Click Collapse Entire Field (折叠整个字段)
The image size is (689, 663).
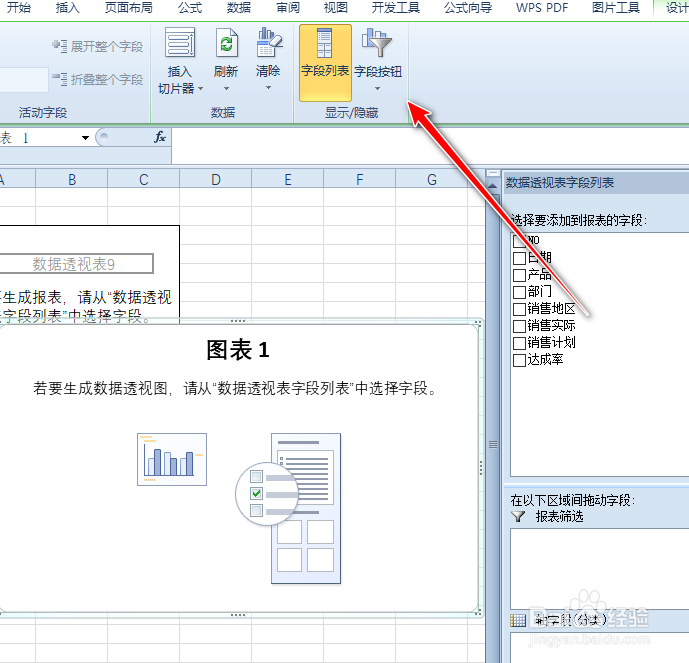(x=97, y=79)
